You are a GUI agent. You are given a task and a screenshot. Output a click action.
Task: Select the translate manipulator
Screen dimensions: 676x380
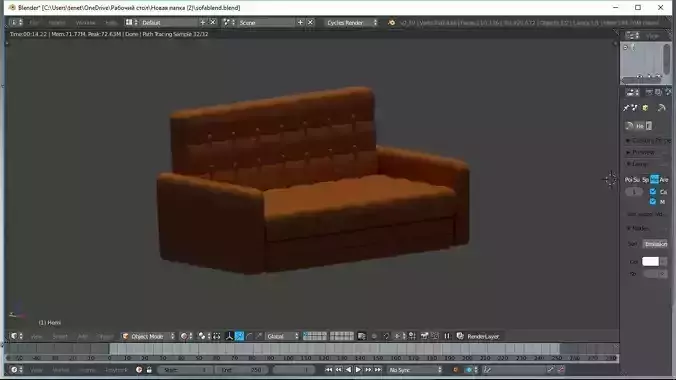(239, 336)
